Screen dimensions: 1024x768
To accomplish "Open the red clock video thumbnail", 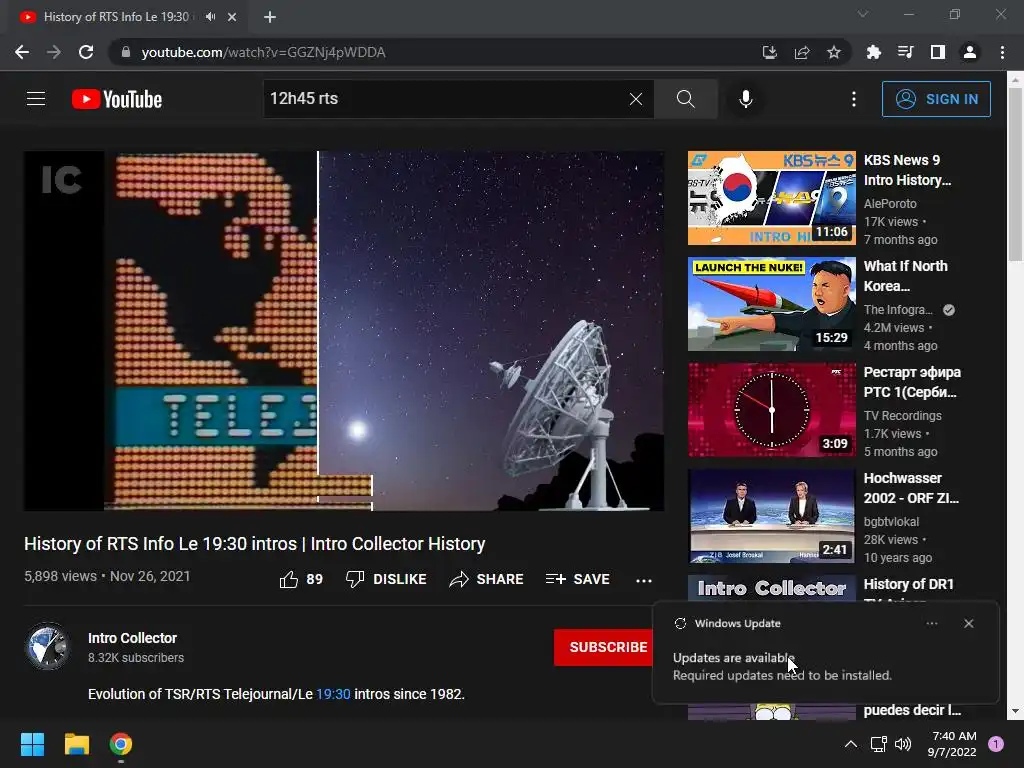I will pos(771,409).
